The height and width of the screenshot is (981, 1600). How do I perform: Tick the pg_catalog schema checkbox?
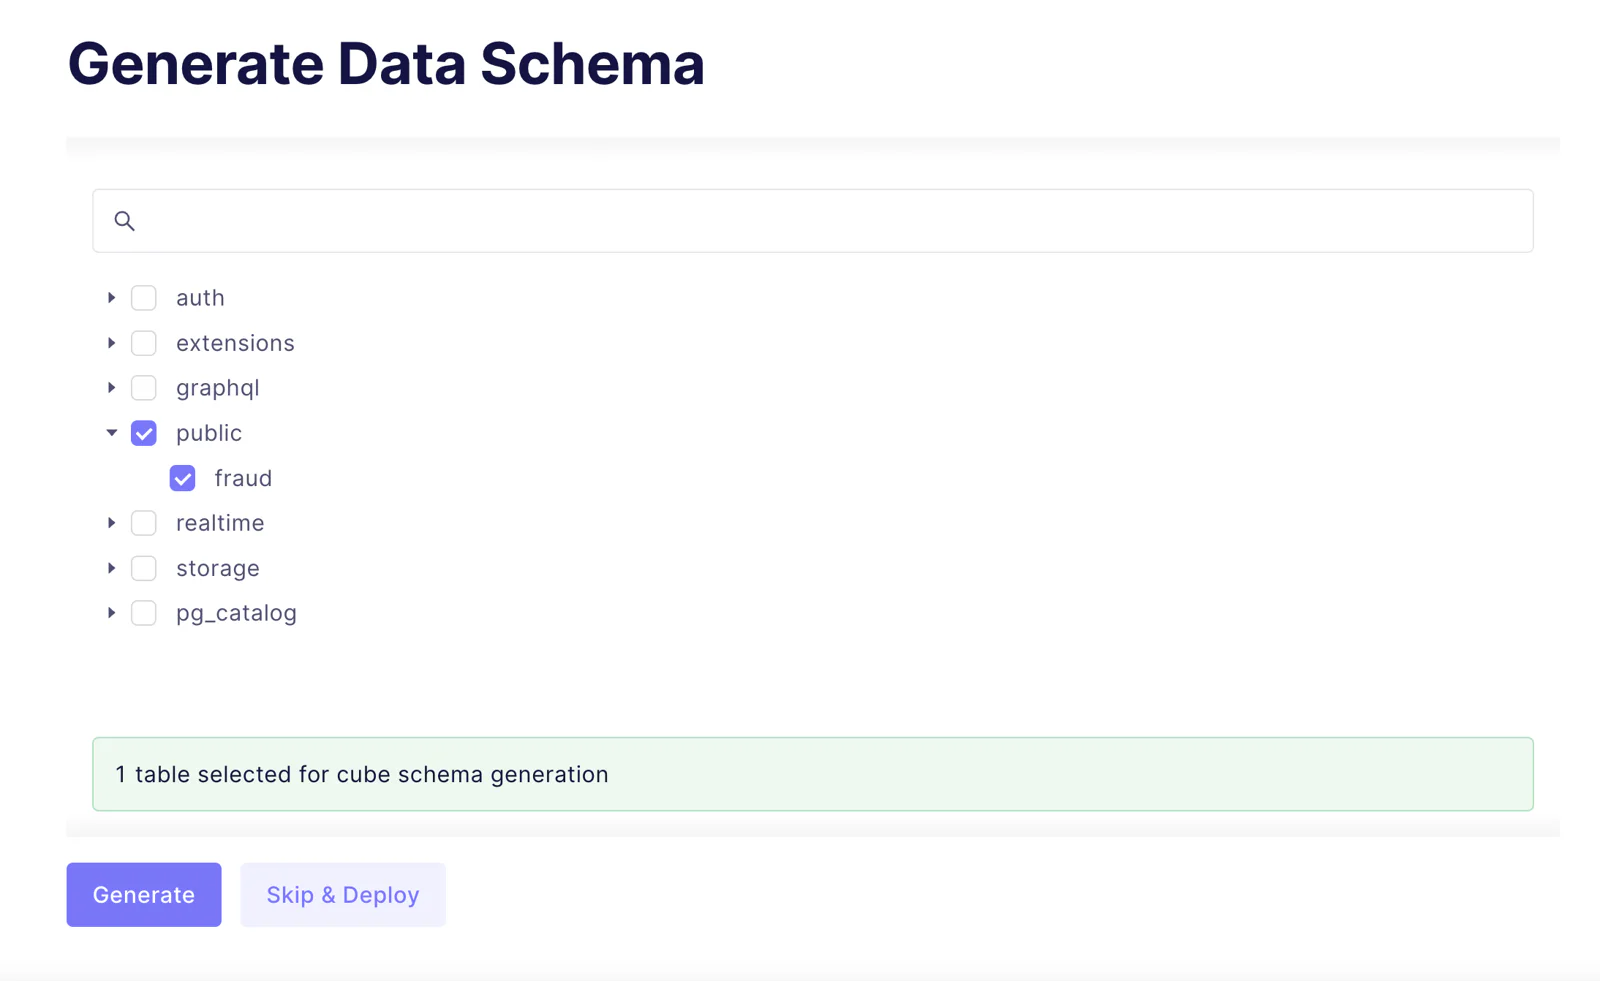[144, 613]
